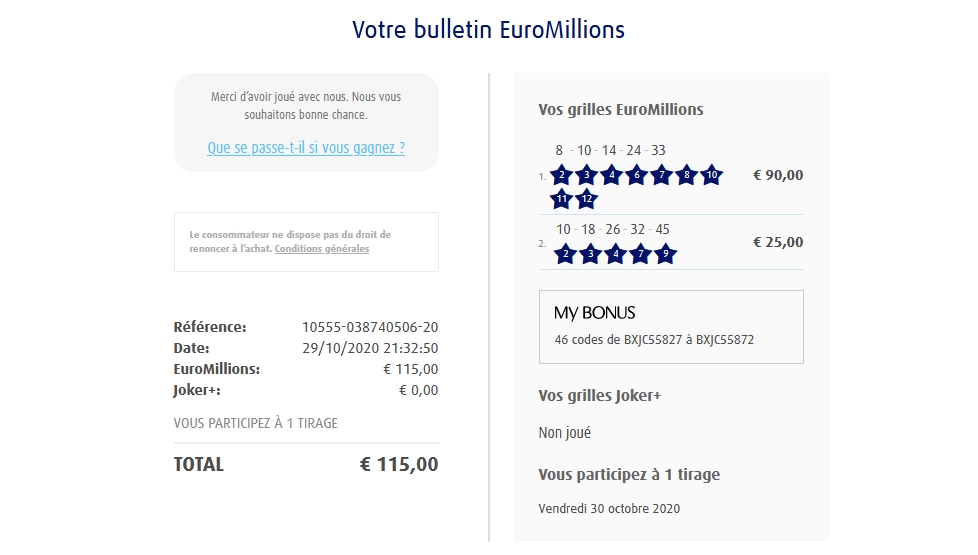The image size is (978, 555).
Task: Click star number 10 in grid 1
Action: (x=711, y=175)
